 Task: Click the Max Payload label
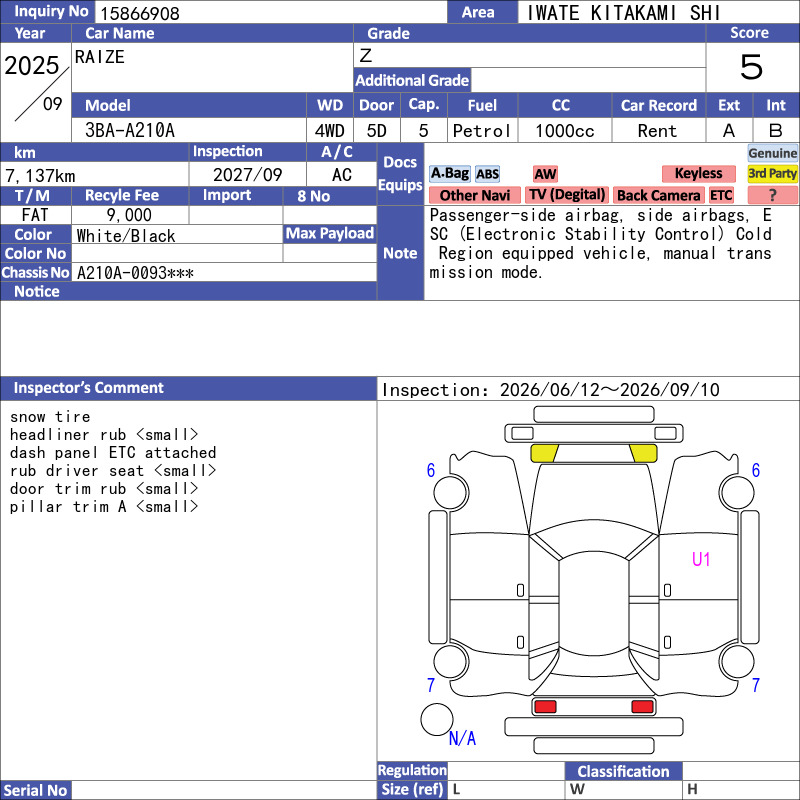coord(330,233)
